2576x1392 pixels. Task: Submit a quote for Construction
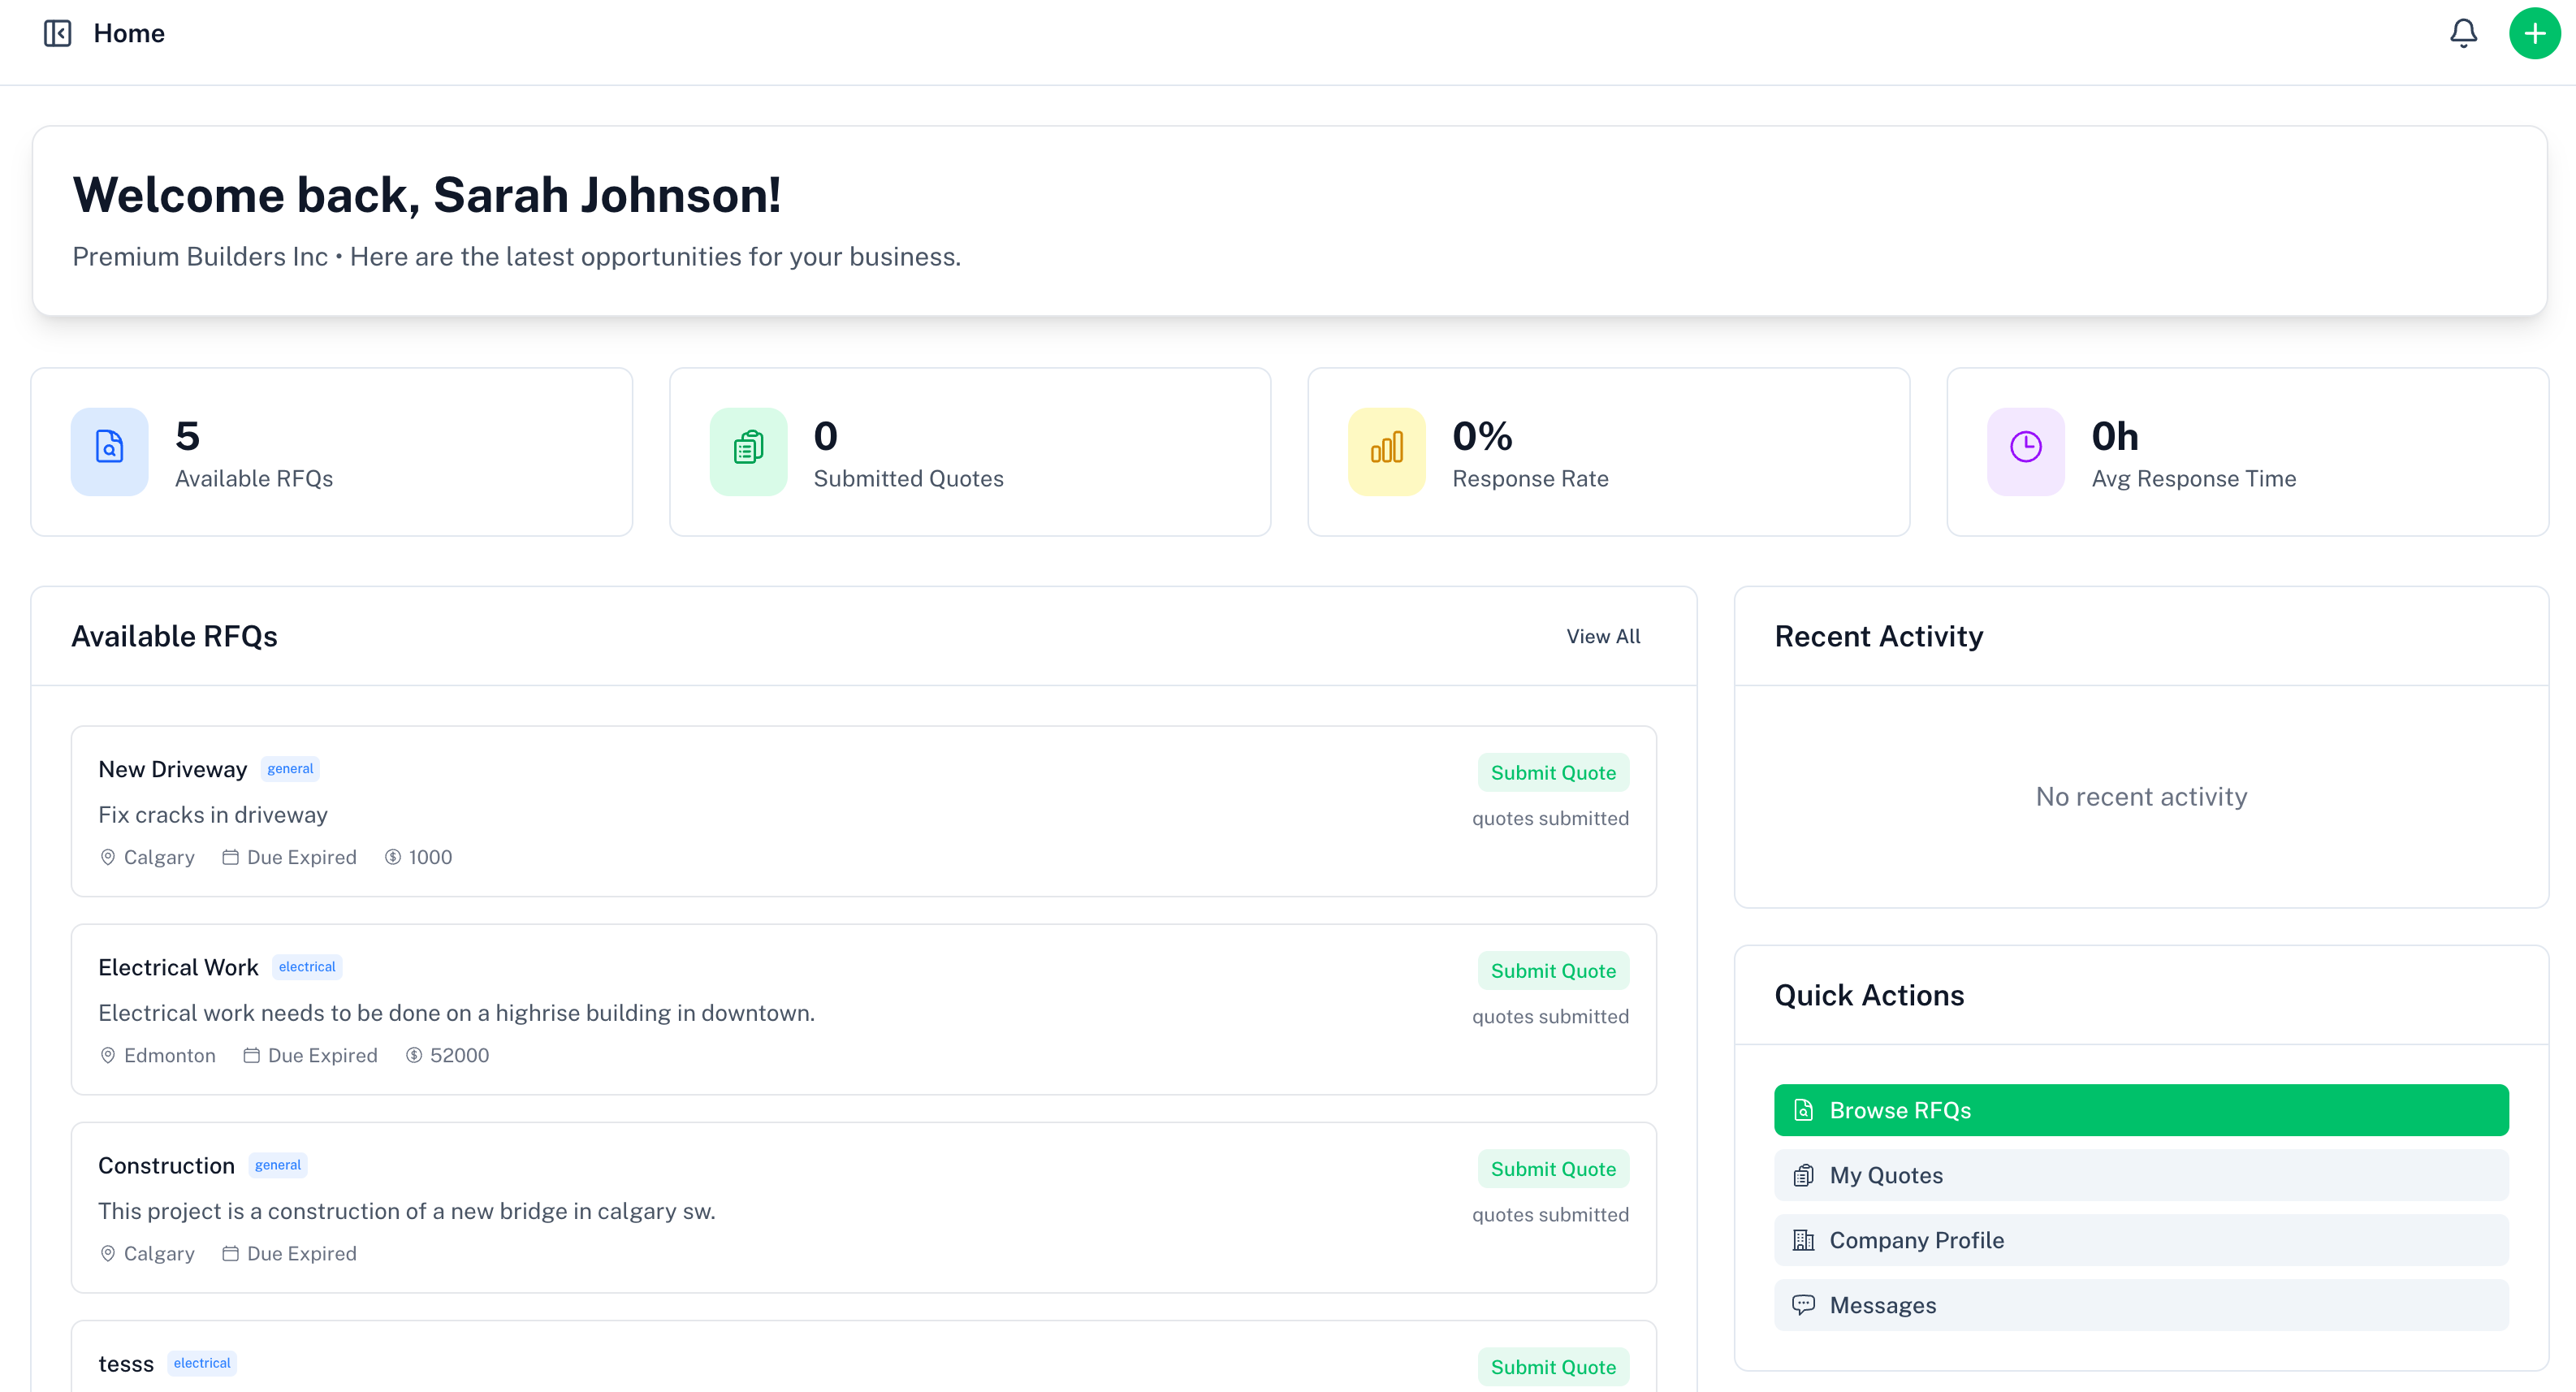(x=1553, y=1168)
